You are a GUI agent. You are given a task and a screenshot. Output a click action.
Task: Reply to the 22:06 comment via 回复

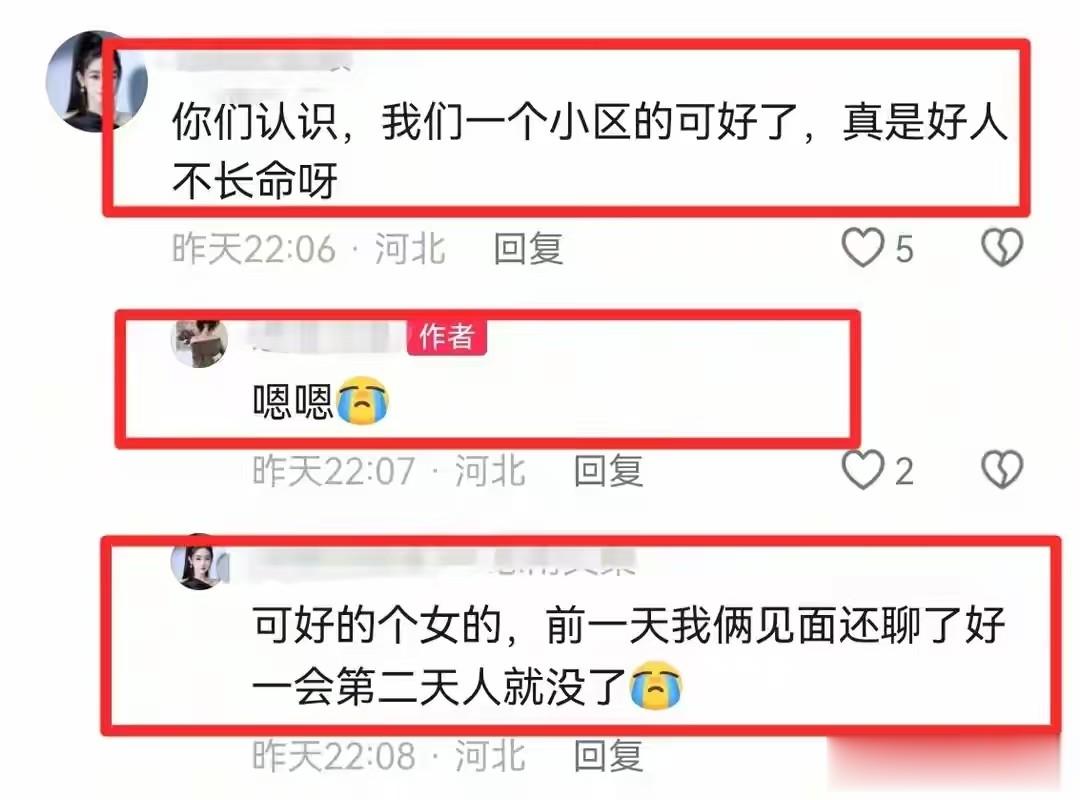[528, 249]
